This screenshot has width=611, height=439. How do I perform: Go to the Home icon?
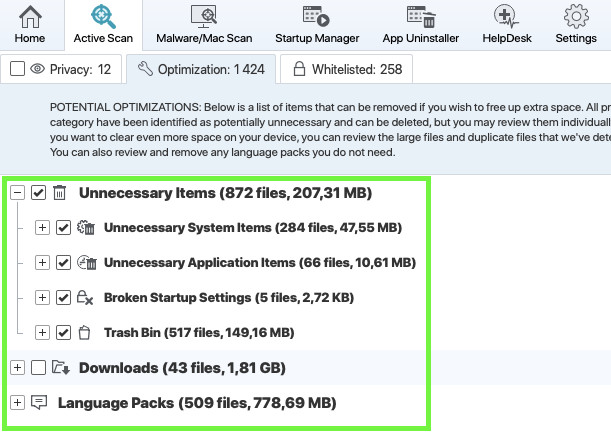pos(30,17)
